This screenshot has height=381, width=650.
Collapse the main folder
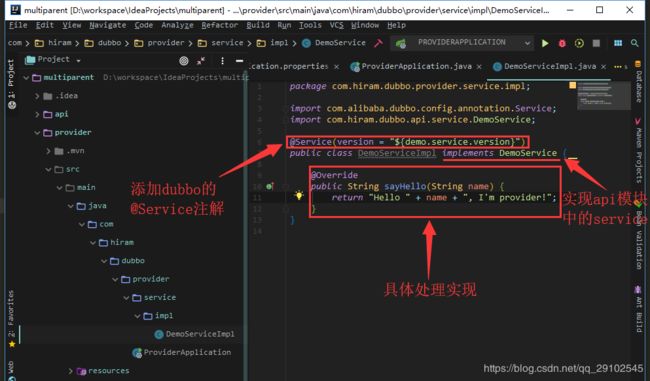(60, 188)
